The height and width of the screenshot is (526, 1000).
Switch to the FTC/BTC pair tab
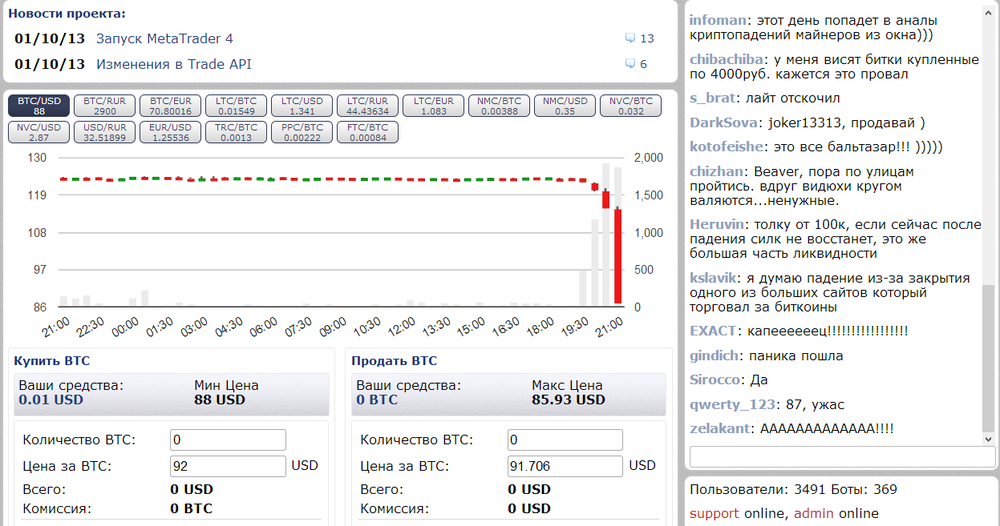[x=367, y=132]
